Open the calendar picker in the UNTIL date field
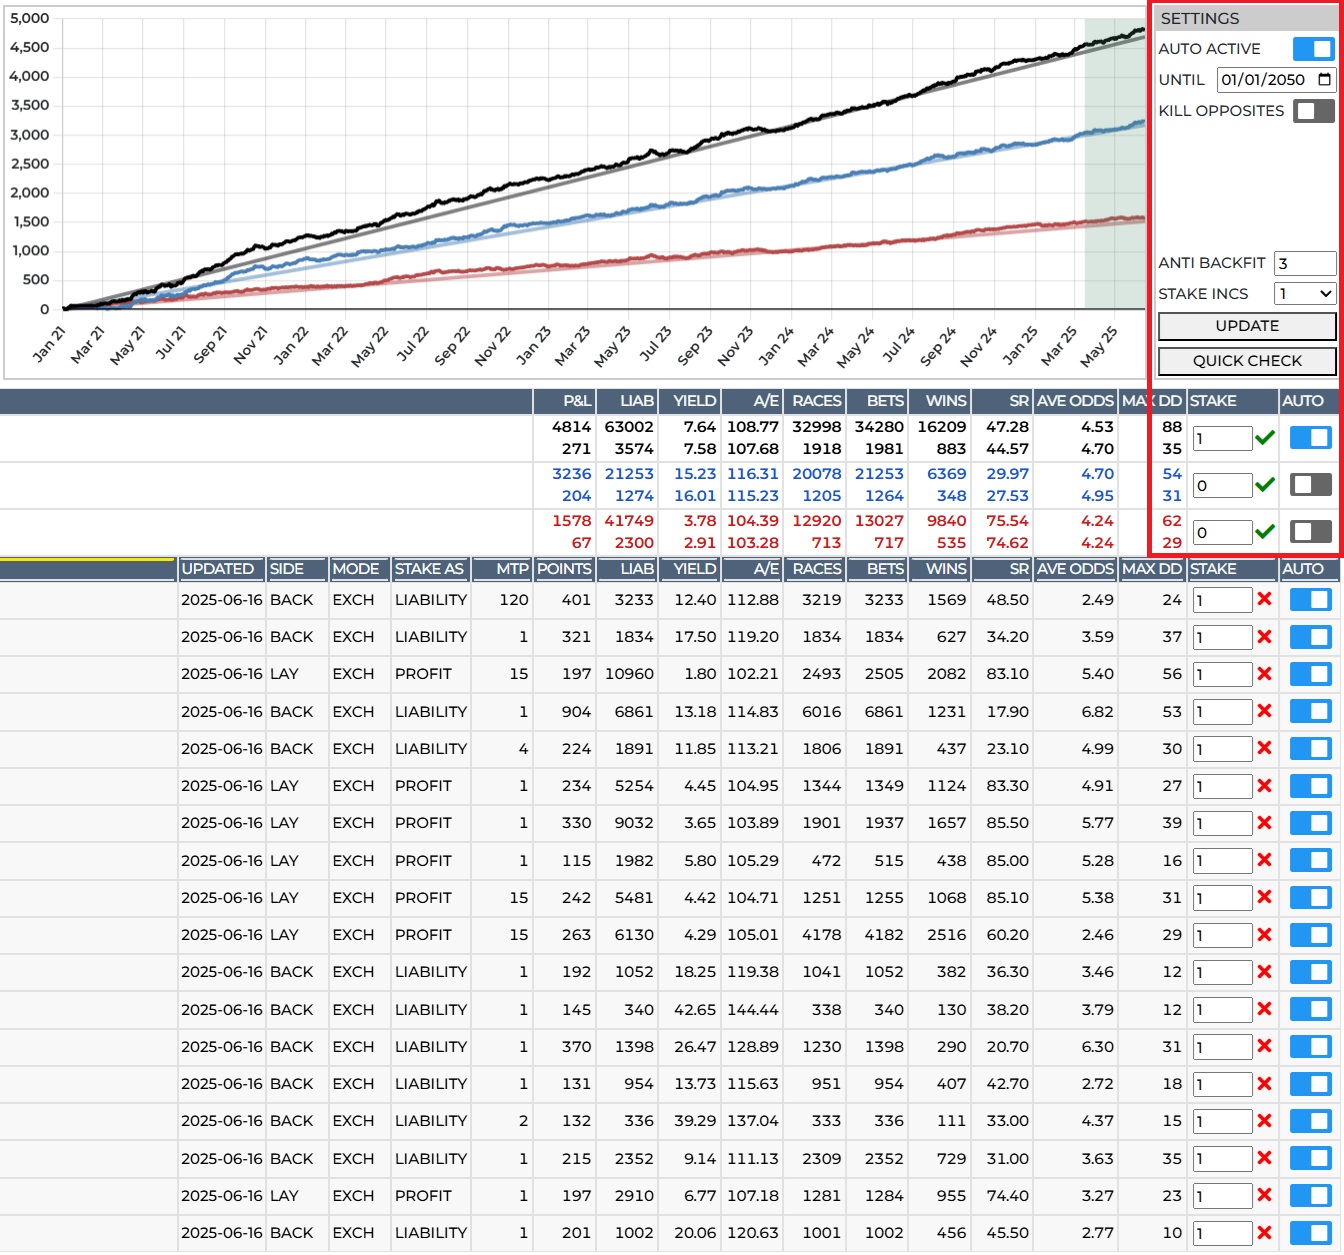 1325,79
